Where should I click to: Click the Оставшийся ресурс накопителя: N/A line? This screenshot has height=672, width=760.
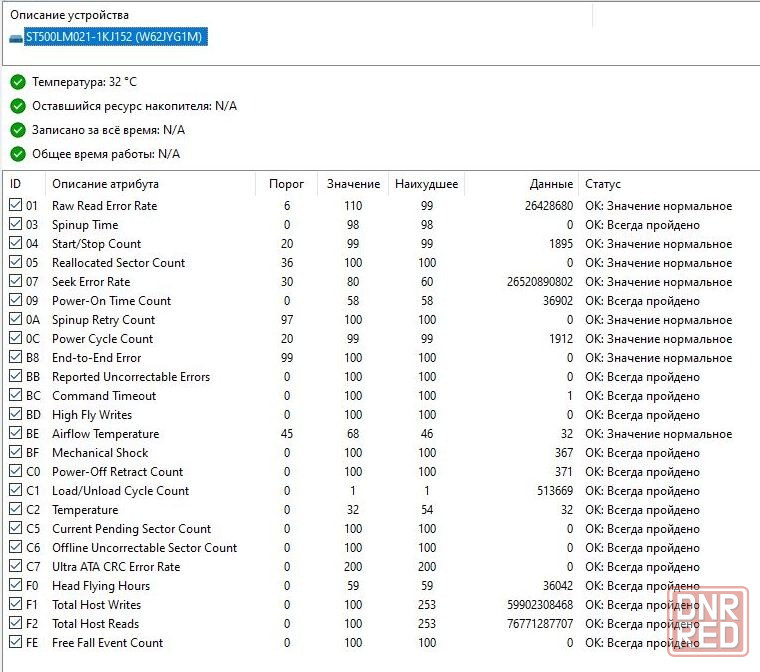pyautogui.click(x=134, y=106)
